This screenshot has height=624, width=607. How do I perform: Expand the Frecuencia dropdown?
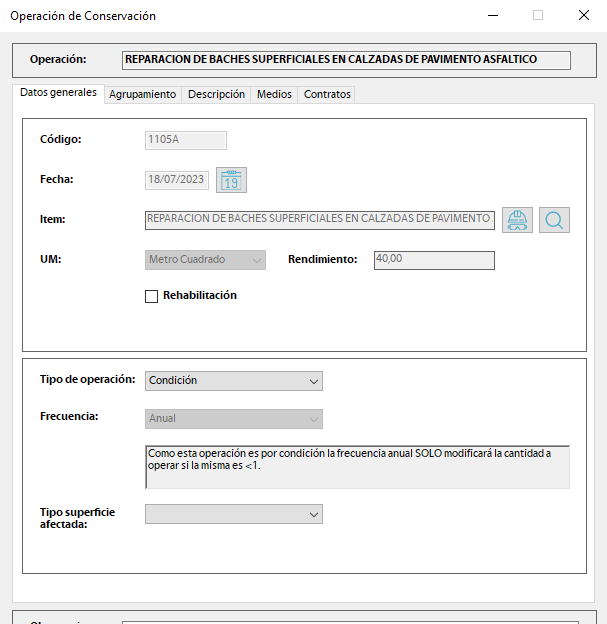(233, 419)
